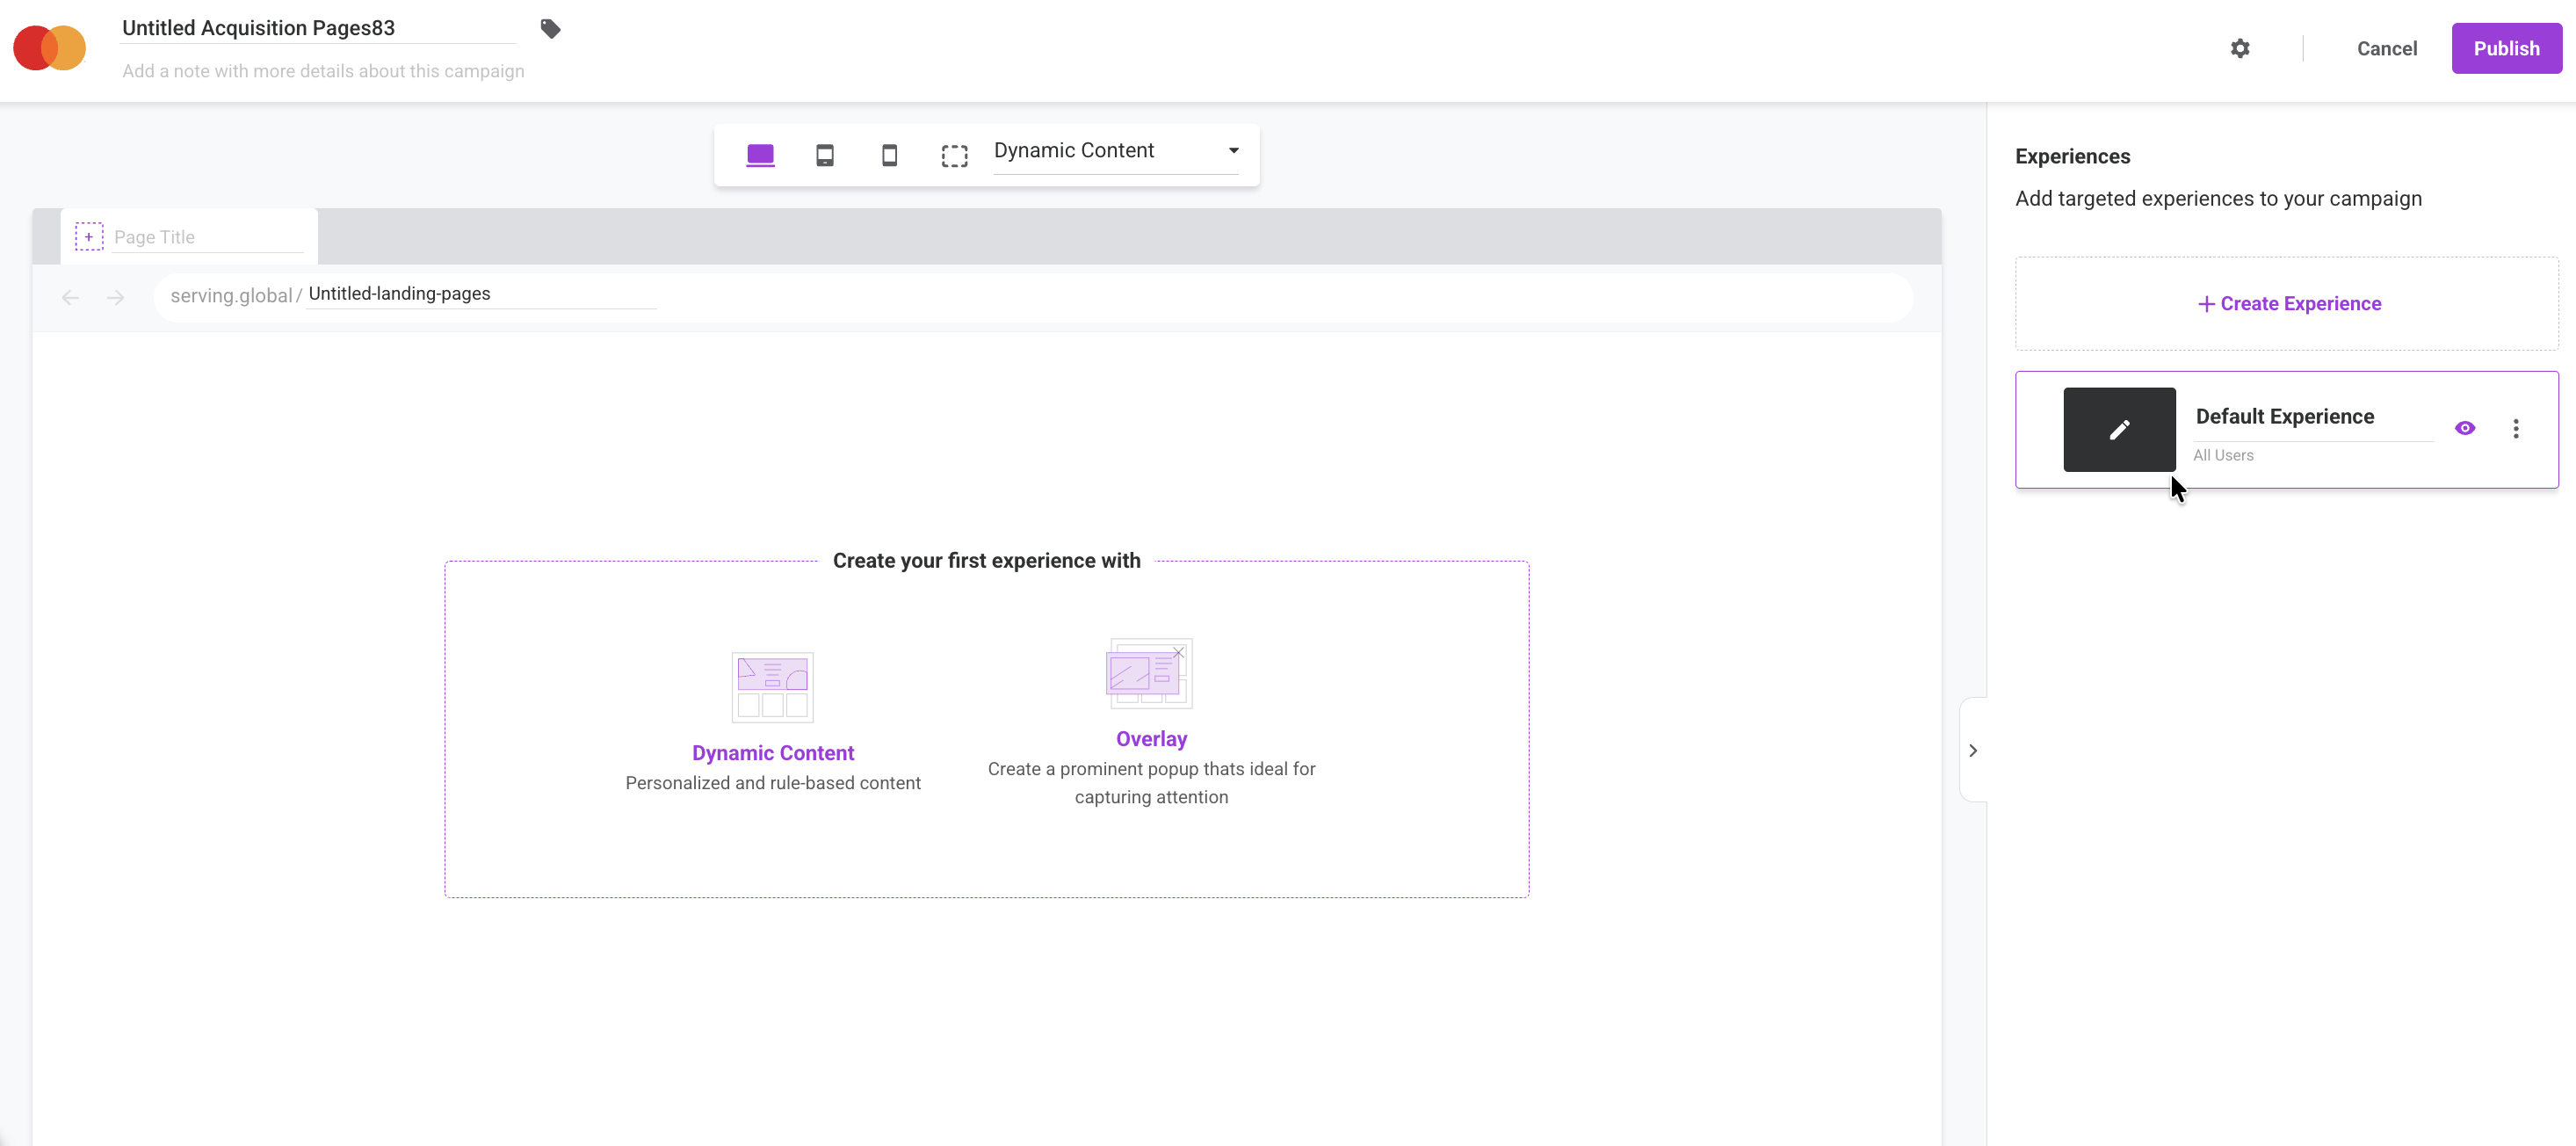2576x1146 pixels.
Task: Click the page title favicon placeholder icon
Action: point(89,236)
